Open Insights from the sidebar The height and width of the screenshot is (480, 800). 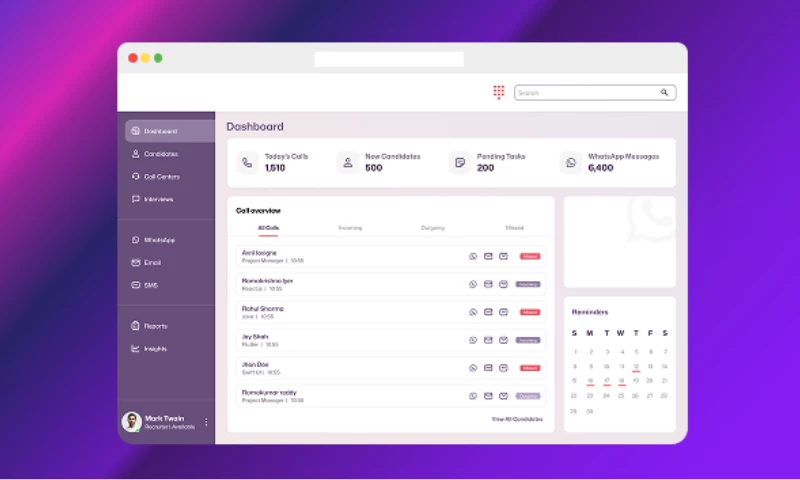pos(155,349)
